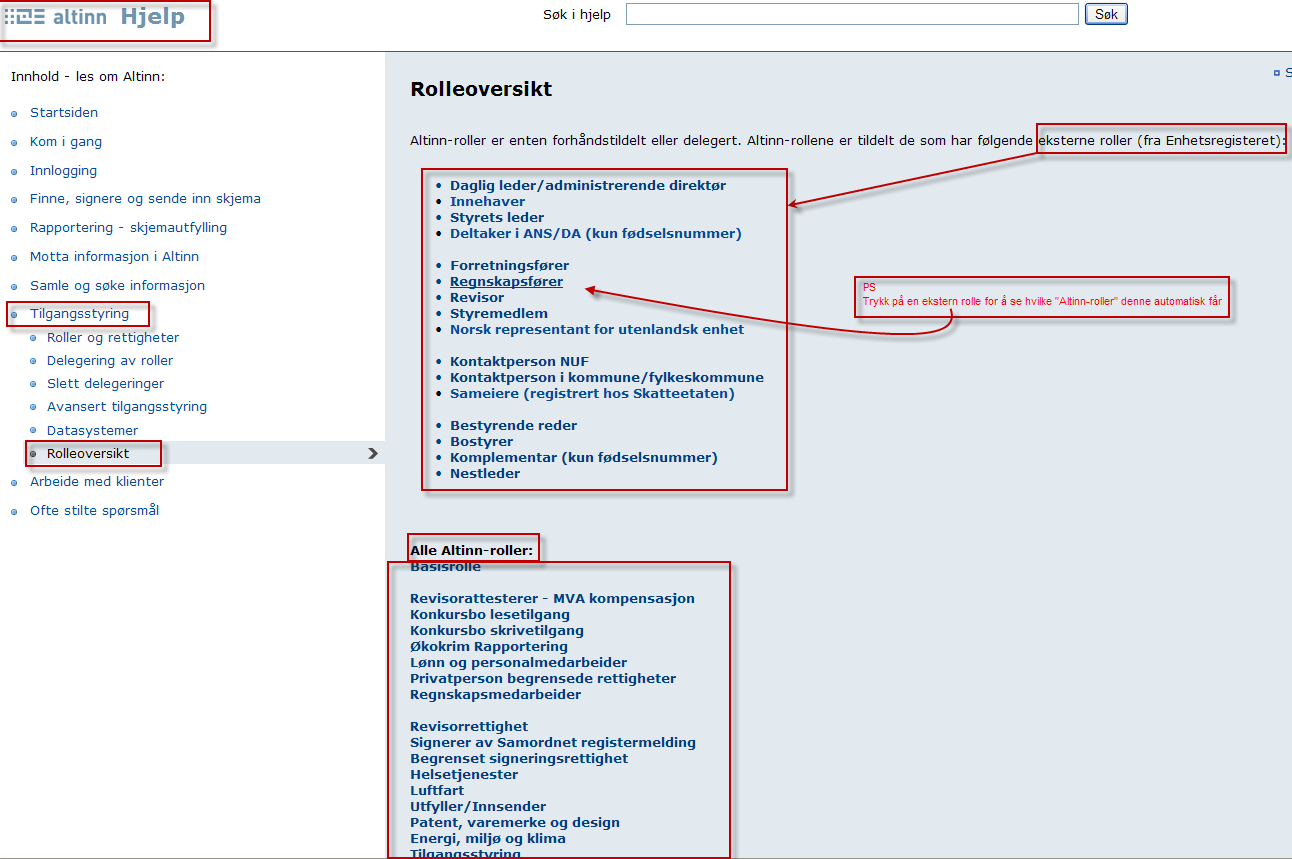The image size is (1292, 859).
Task: Click the altinn logo icon
Action: tap(25, 17)
